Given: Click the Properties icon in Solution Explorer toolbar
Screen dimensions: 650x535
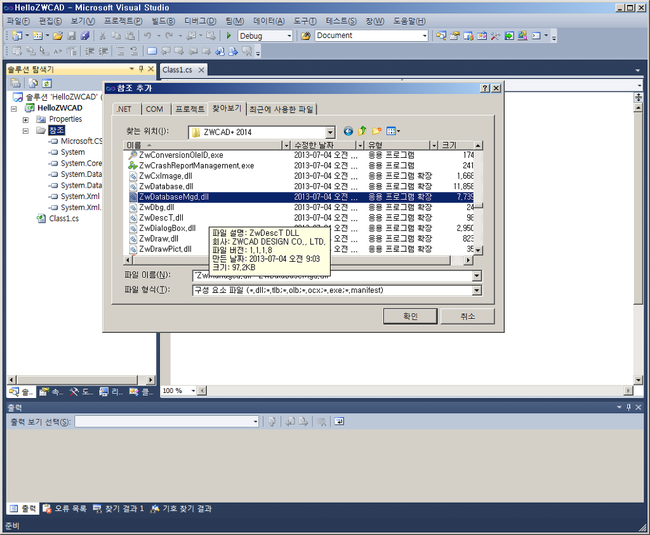Looking at the screenshot, I should pyautogui.click(x=15, y=83).
